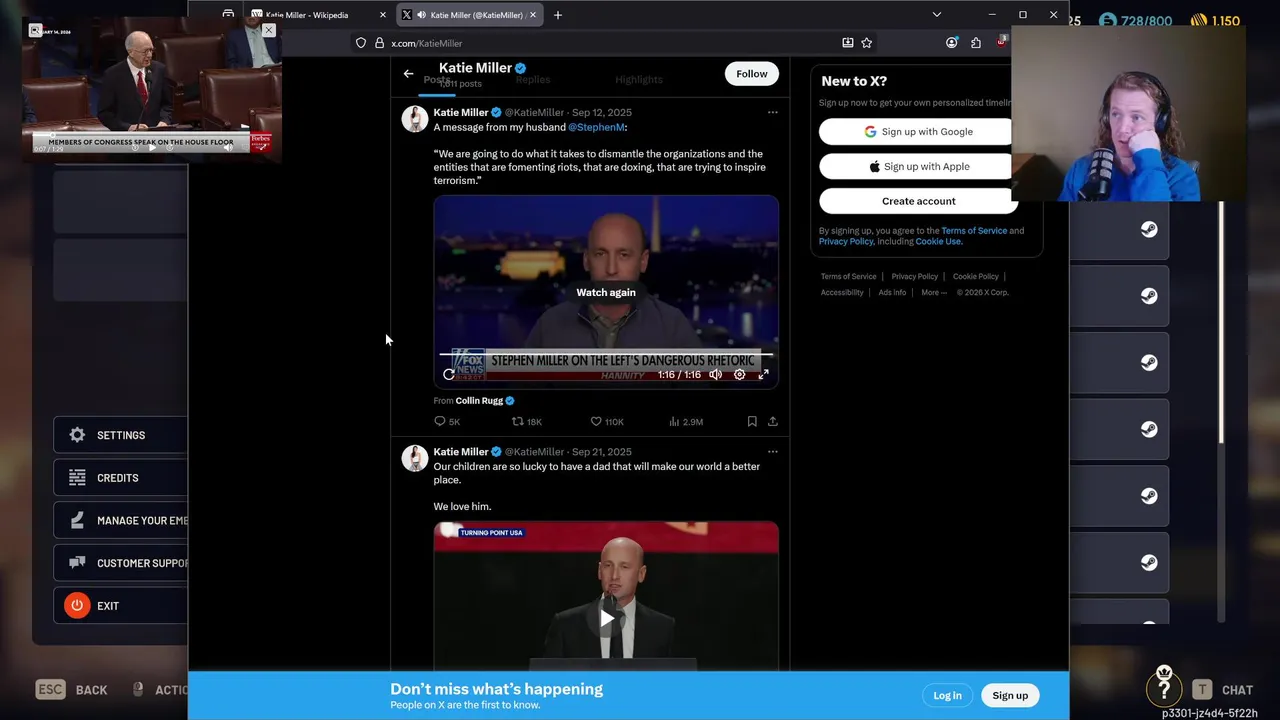This screenshot has width=1280, height=720.
Task: Expand the footer More menu
Action: pyautogui.click(x=933, y=293)
